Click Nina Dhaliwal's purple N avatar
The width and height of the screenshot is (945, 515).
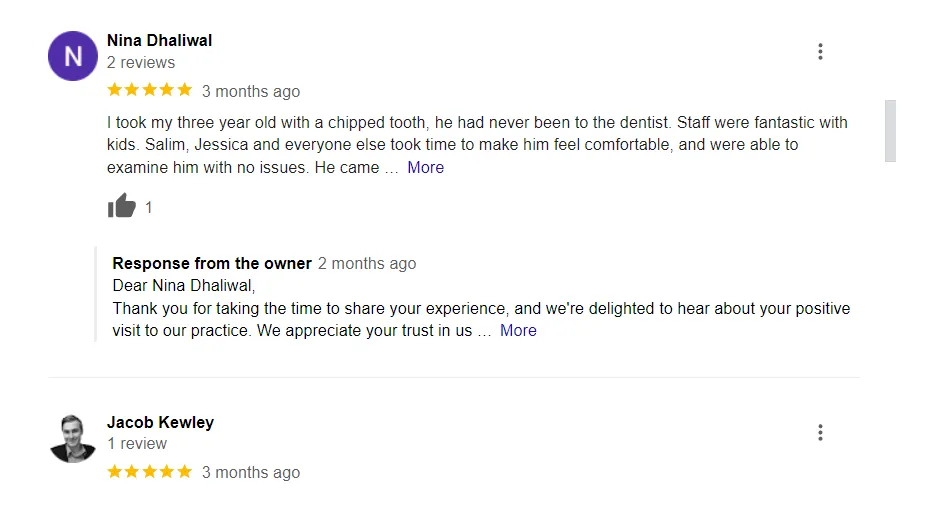73,57
